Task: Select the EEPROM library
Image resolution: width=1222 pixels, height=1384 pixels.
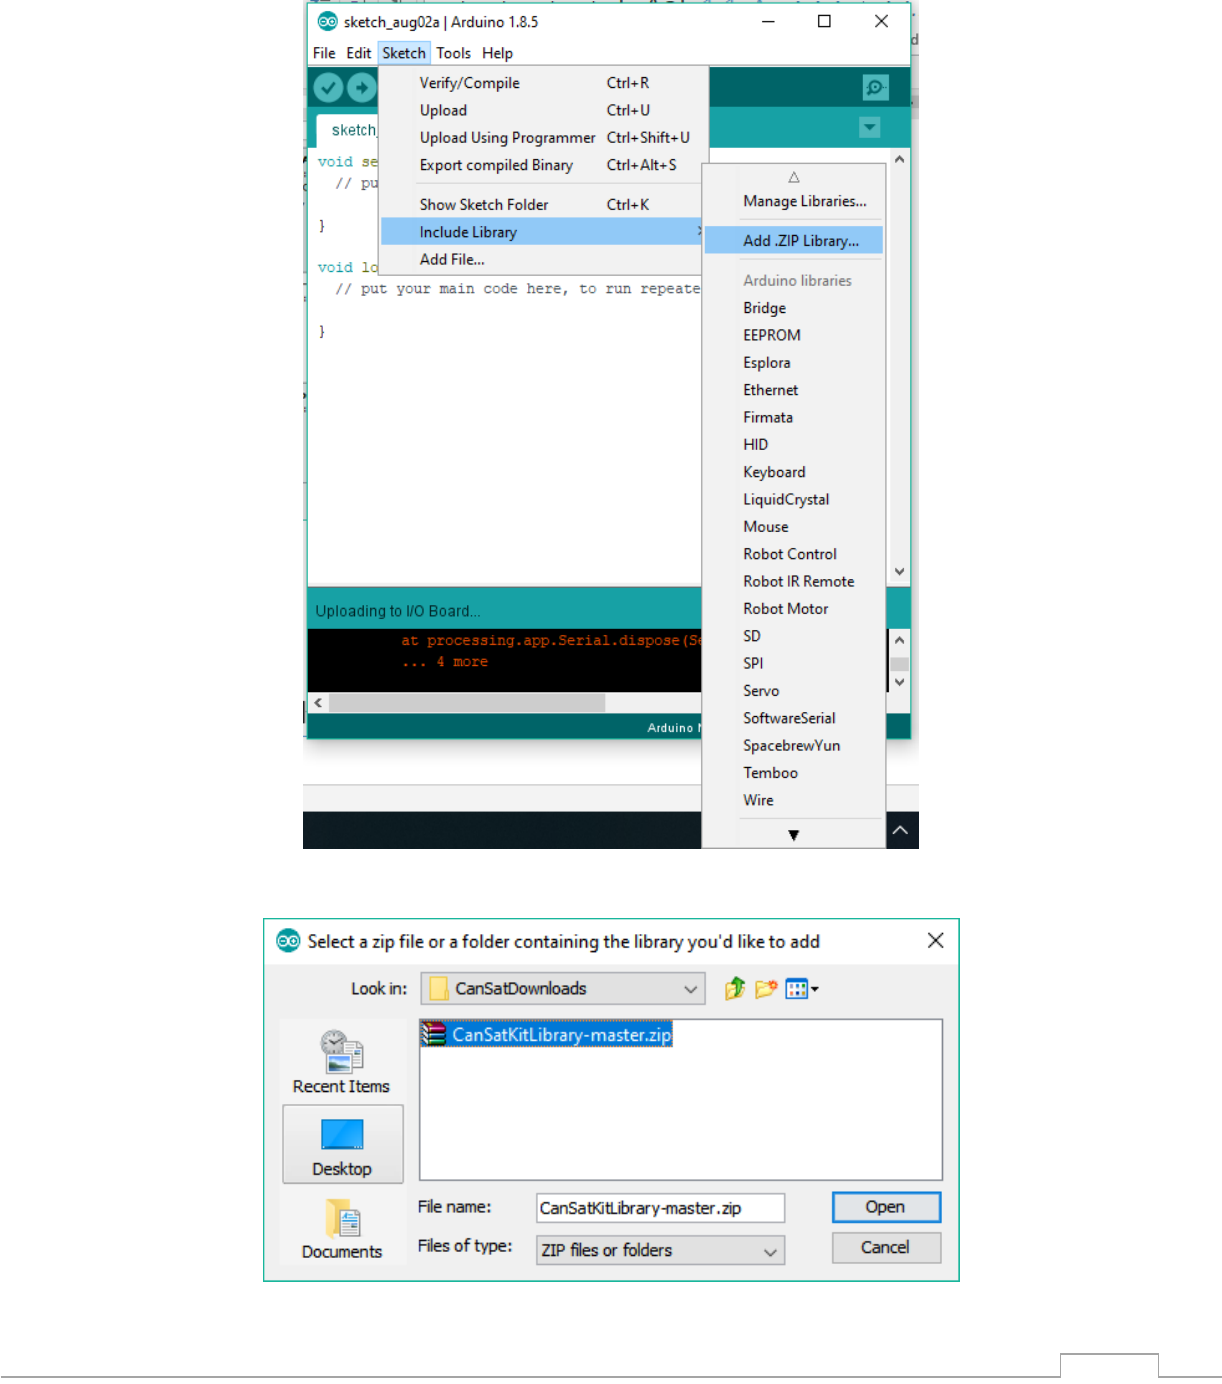Action: [x=794, y=335]
